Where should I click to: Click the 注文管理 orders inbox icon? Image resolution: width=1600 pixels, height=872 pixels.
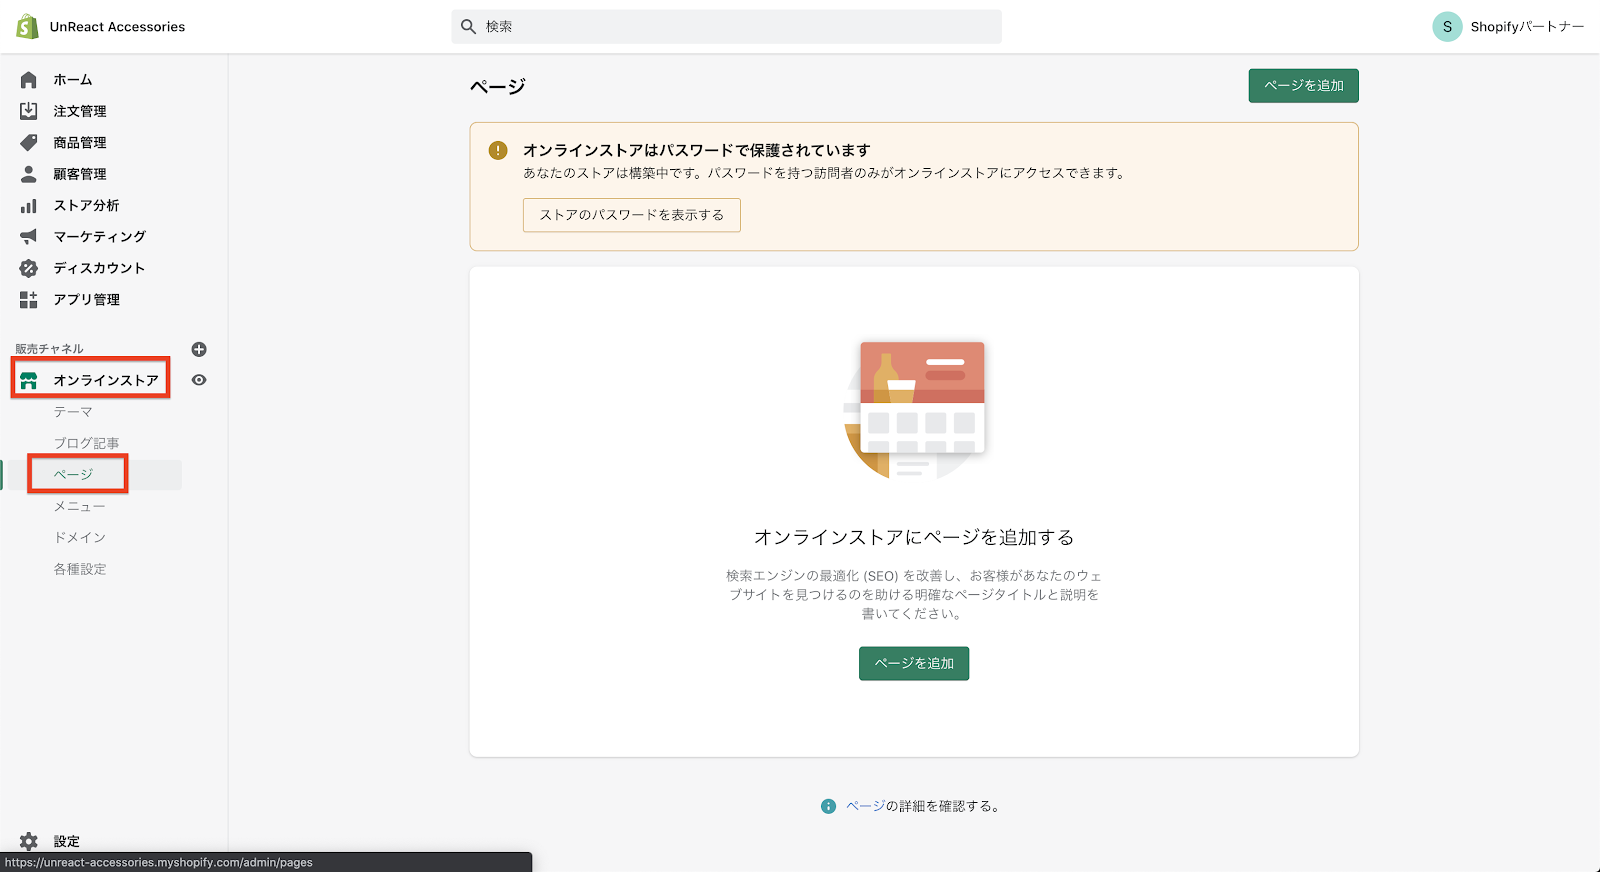pyautogui.click(x=29, y=111)
